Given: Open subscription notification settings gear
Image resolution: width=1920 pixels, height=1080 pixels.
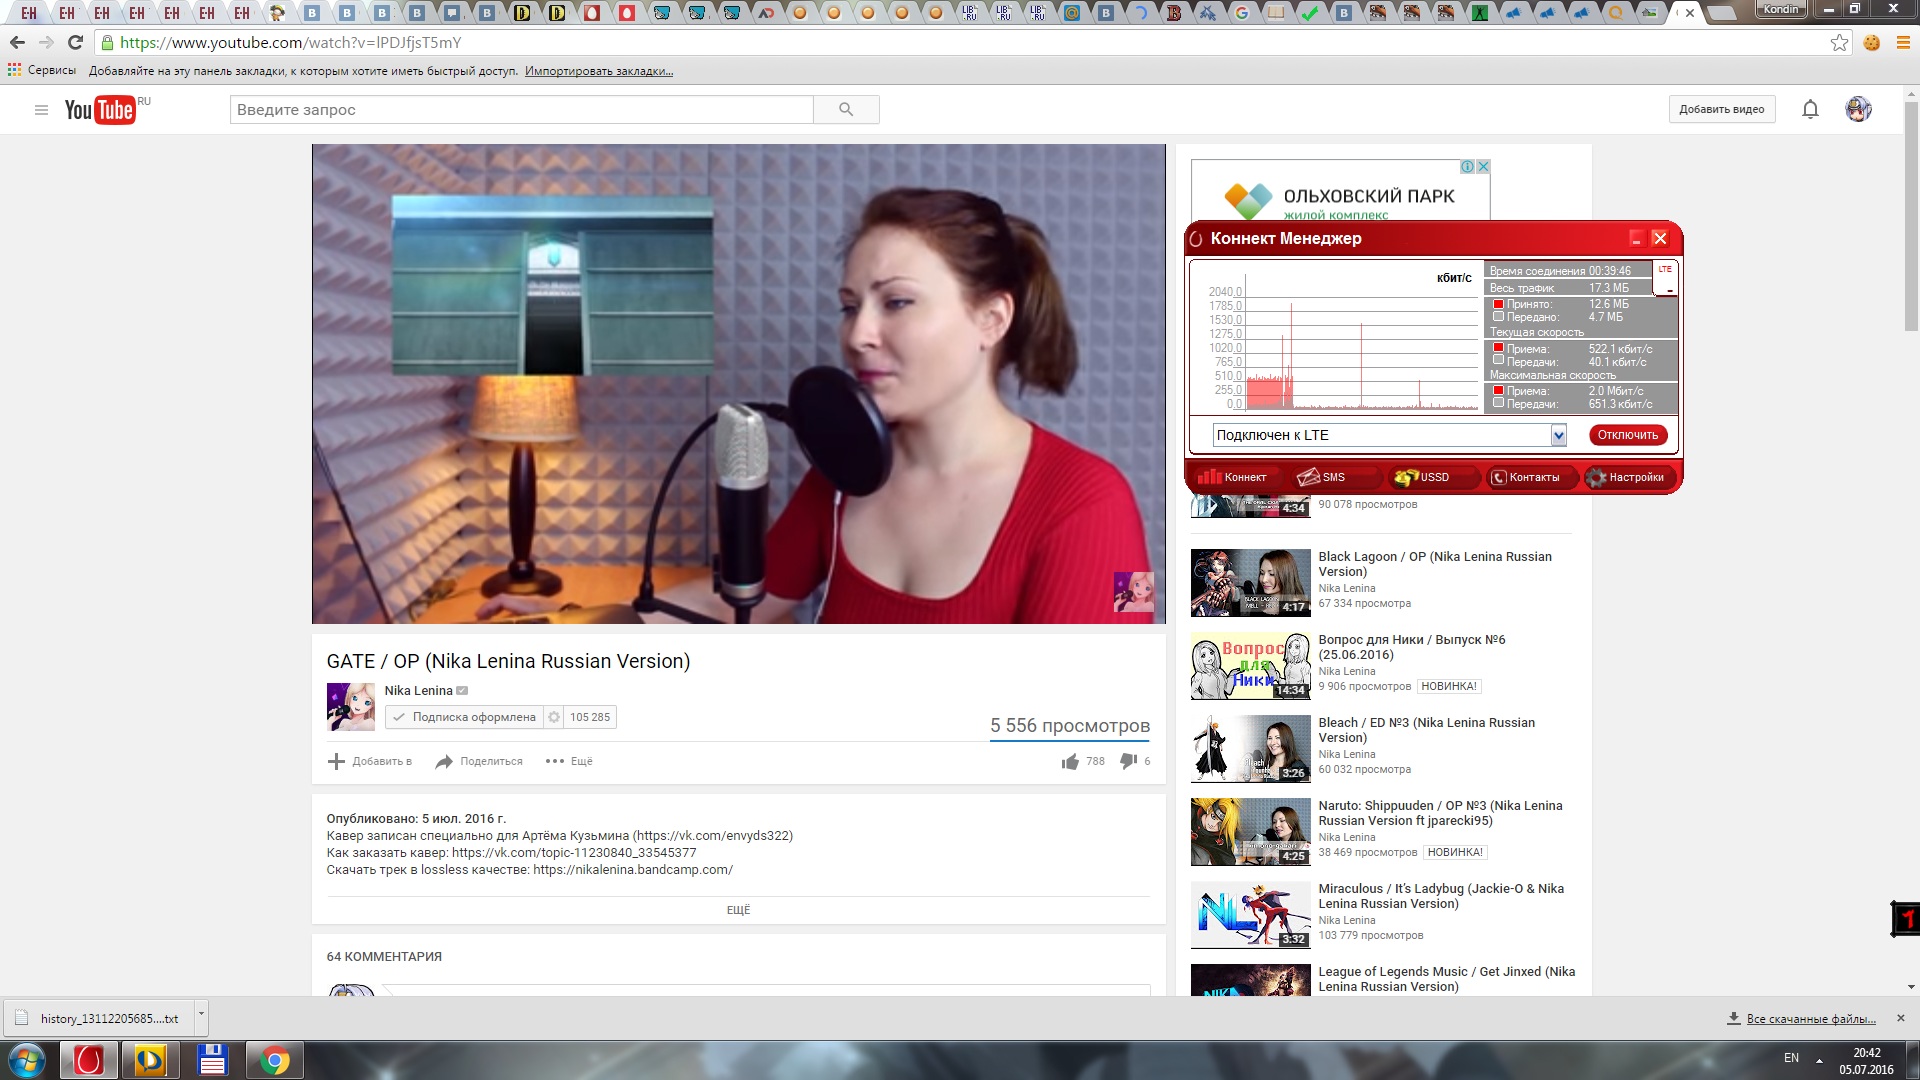Looking at the screenshot, I should (554, 717).
